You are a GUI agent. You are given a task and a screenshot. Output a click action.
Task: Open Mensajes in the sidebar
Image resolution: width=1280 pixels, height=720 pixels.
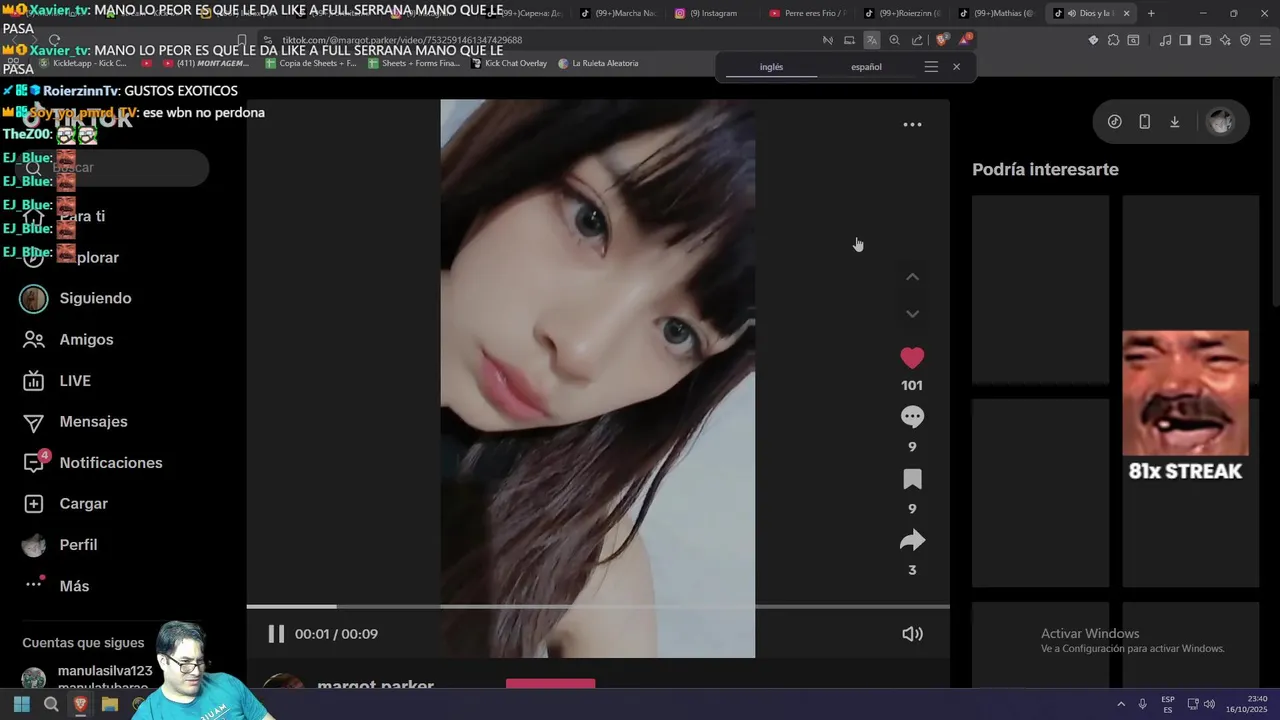pyautogui.click(x=93, y=422)
